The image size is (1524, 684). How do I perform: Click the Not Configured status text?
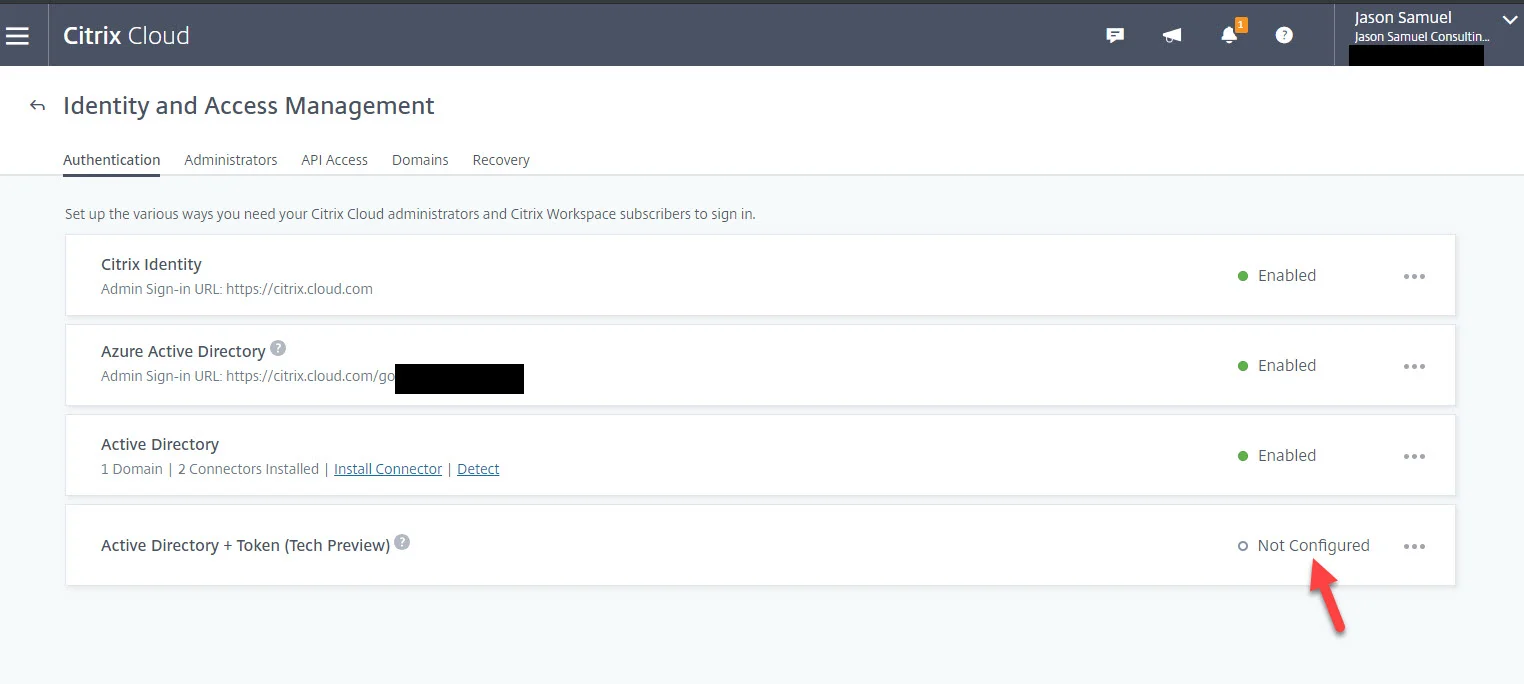[1313, 545]
